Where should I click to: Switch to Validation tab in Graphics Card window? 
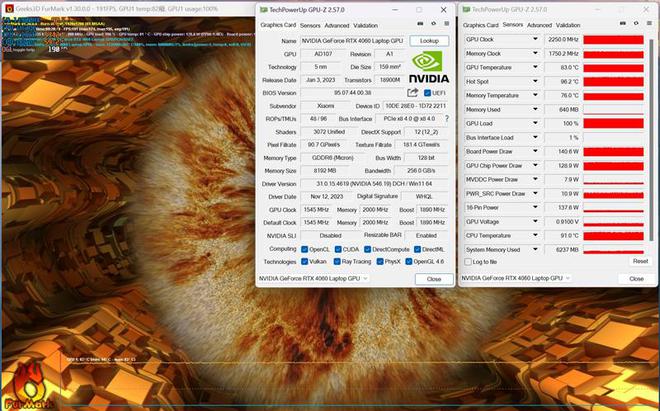pyautogui.click(x=365, y=25)
